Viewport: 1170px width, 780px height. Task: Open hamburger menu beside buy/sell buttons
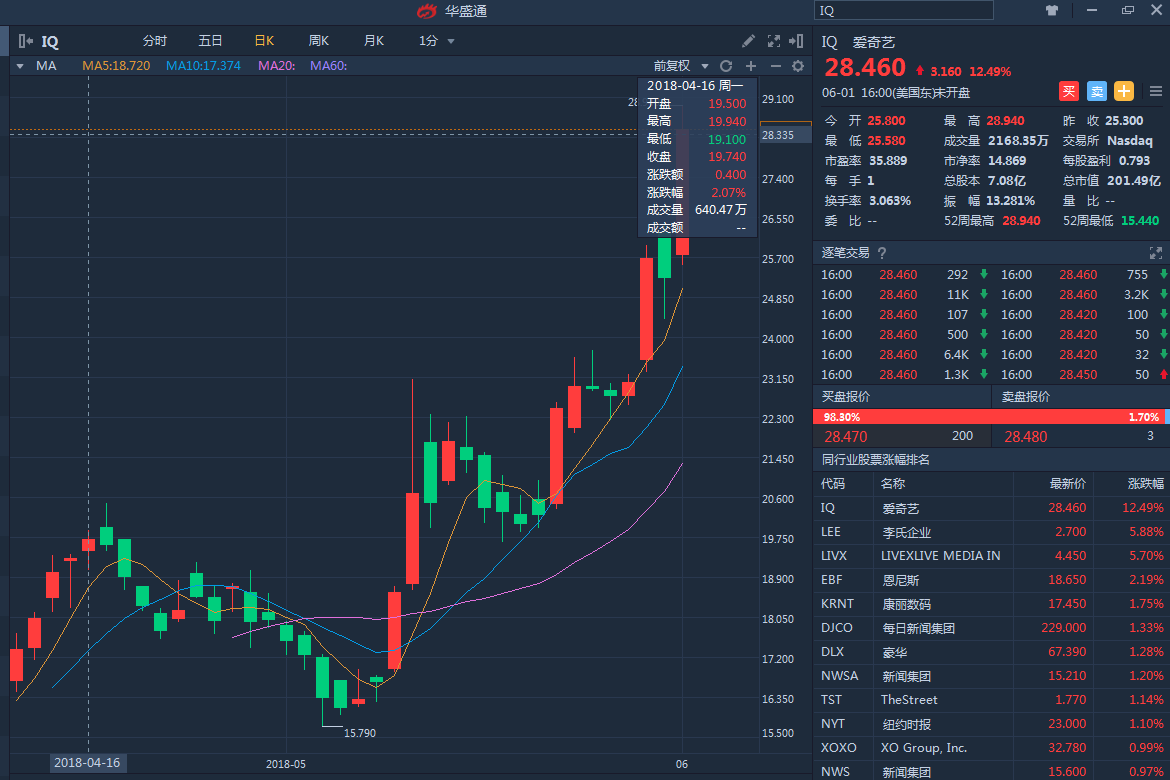click(x=1156, y=91)
